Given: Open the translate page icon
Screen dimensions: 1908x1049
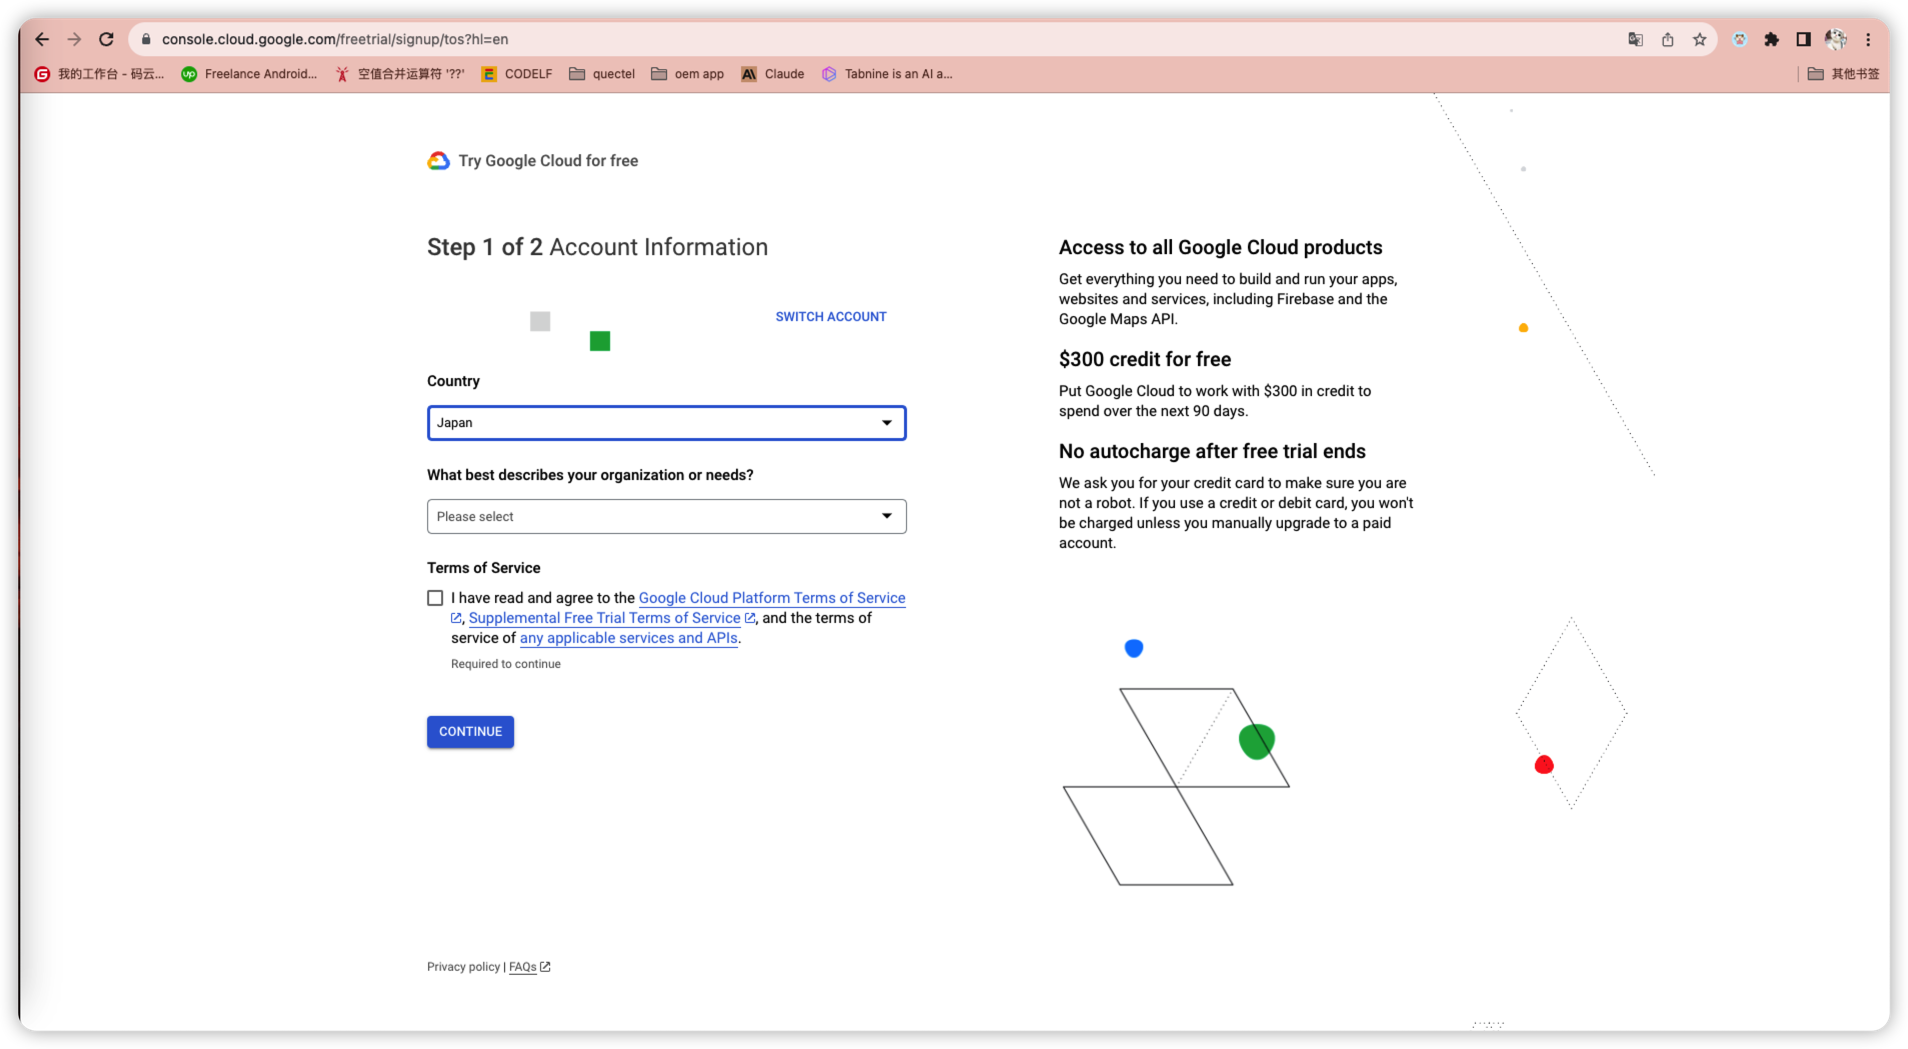Looking at the screenshot, I should (1635, 39).
